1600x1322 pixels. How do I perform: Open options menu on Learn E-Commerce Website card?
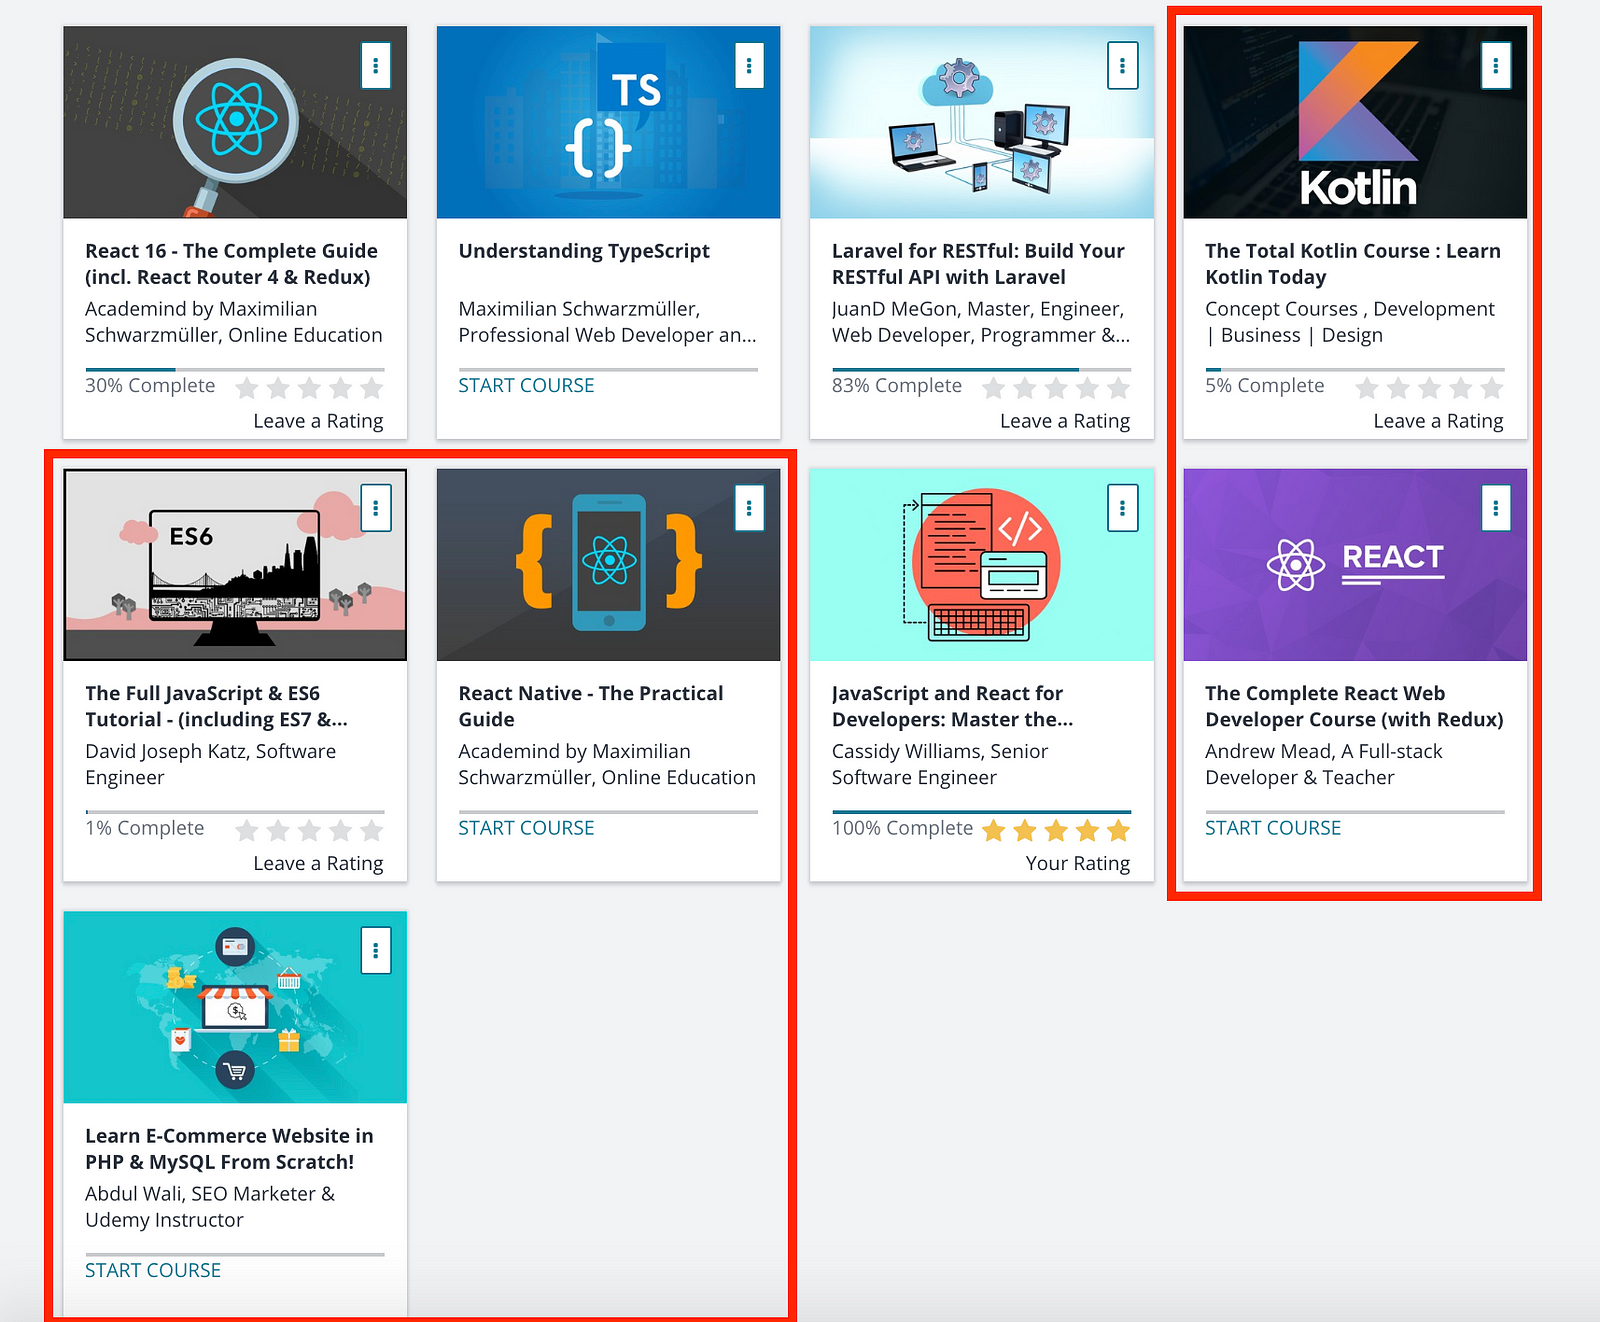point(375,951)
